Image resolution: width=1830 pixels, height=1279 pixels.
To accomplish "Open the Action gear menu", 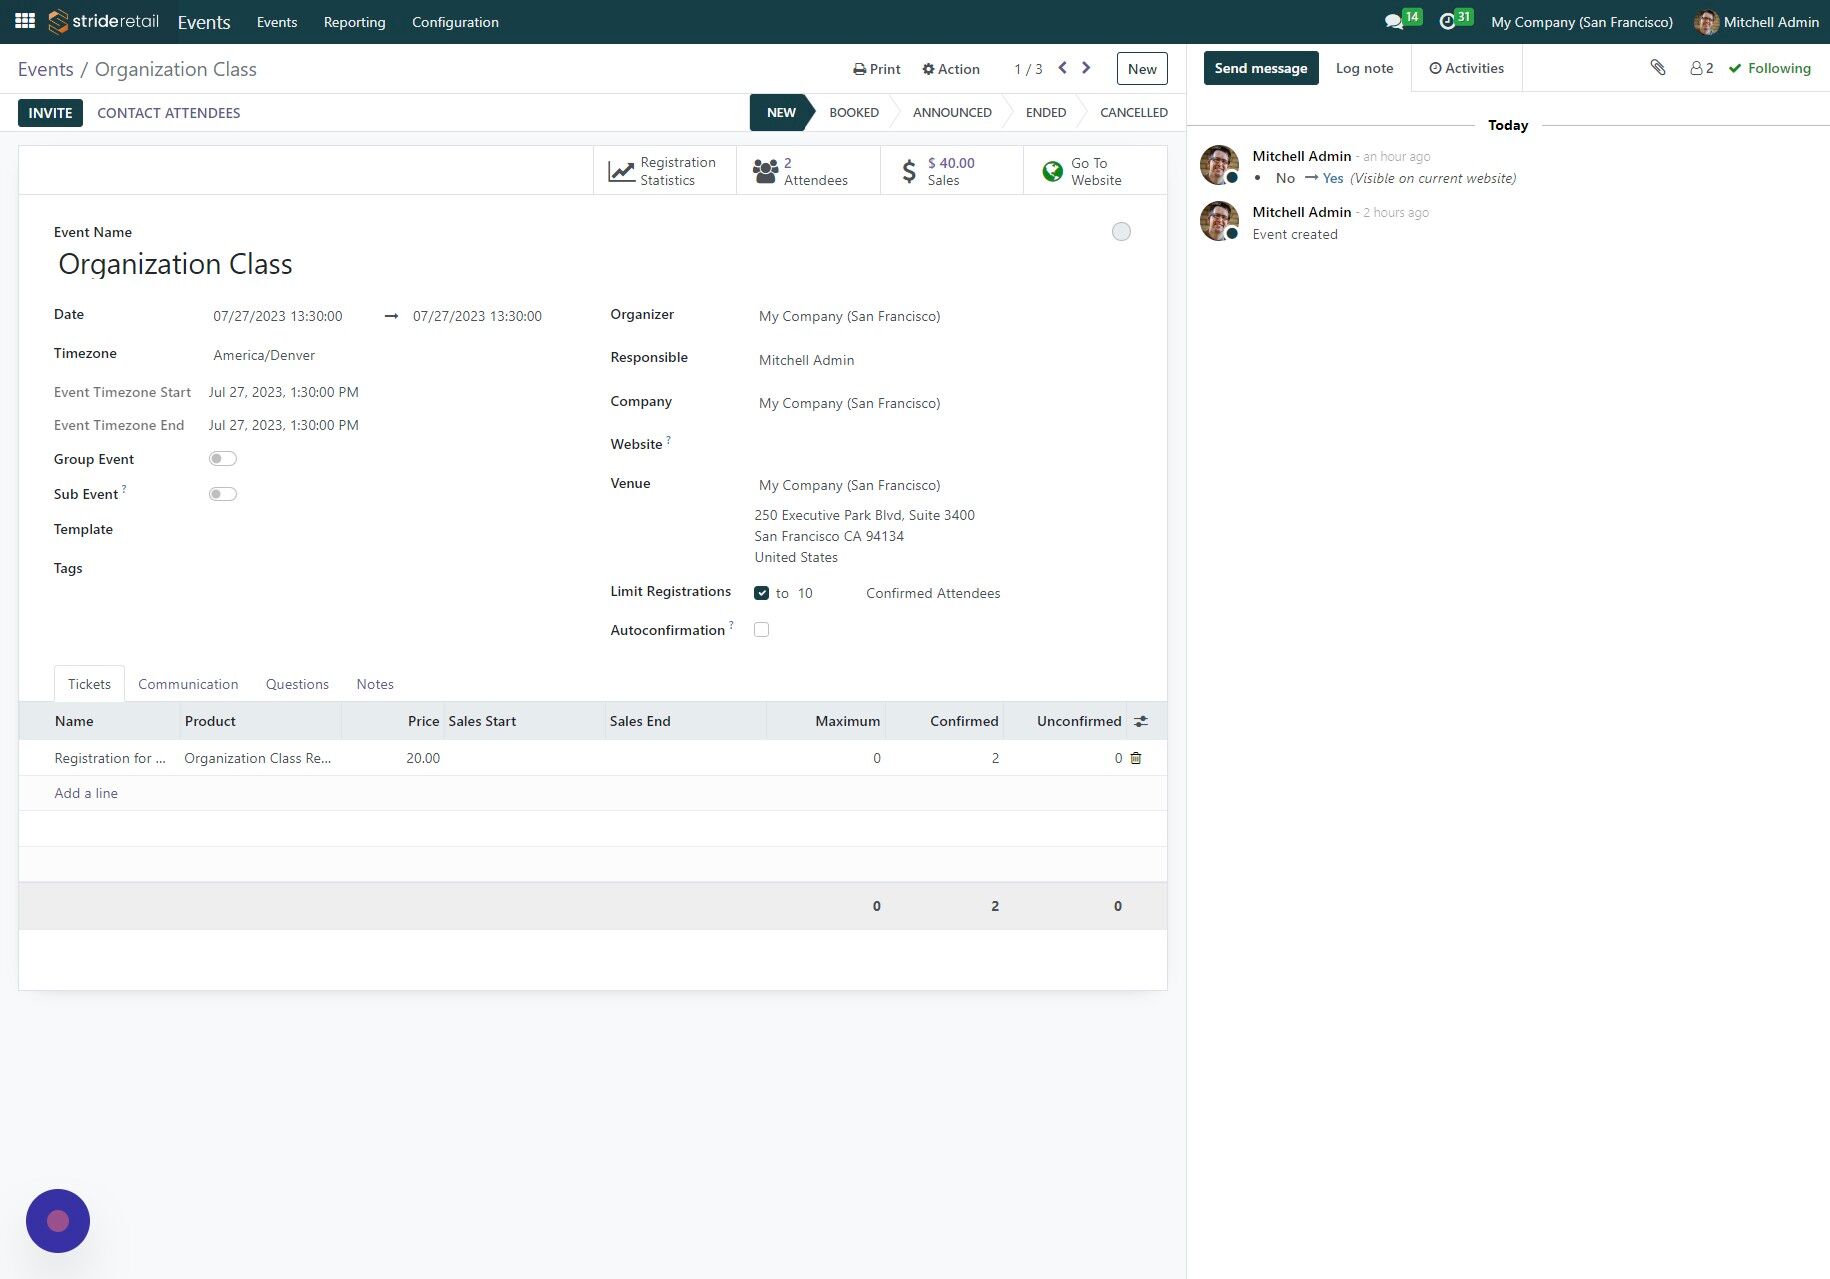I will tap(950, 69).
